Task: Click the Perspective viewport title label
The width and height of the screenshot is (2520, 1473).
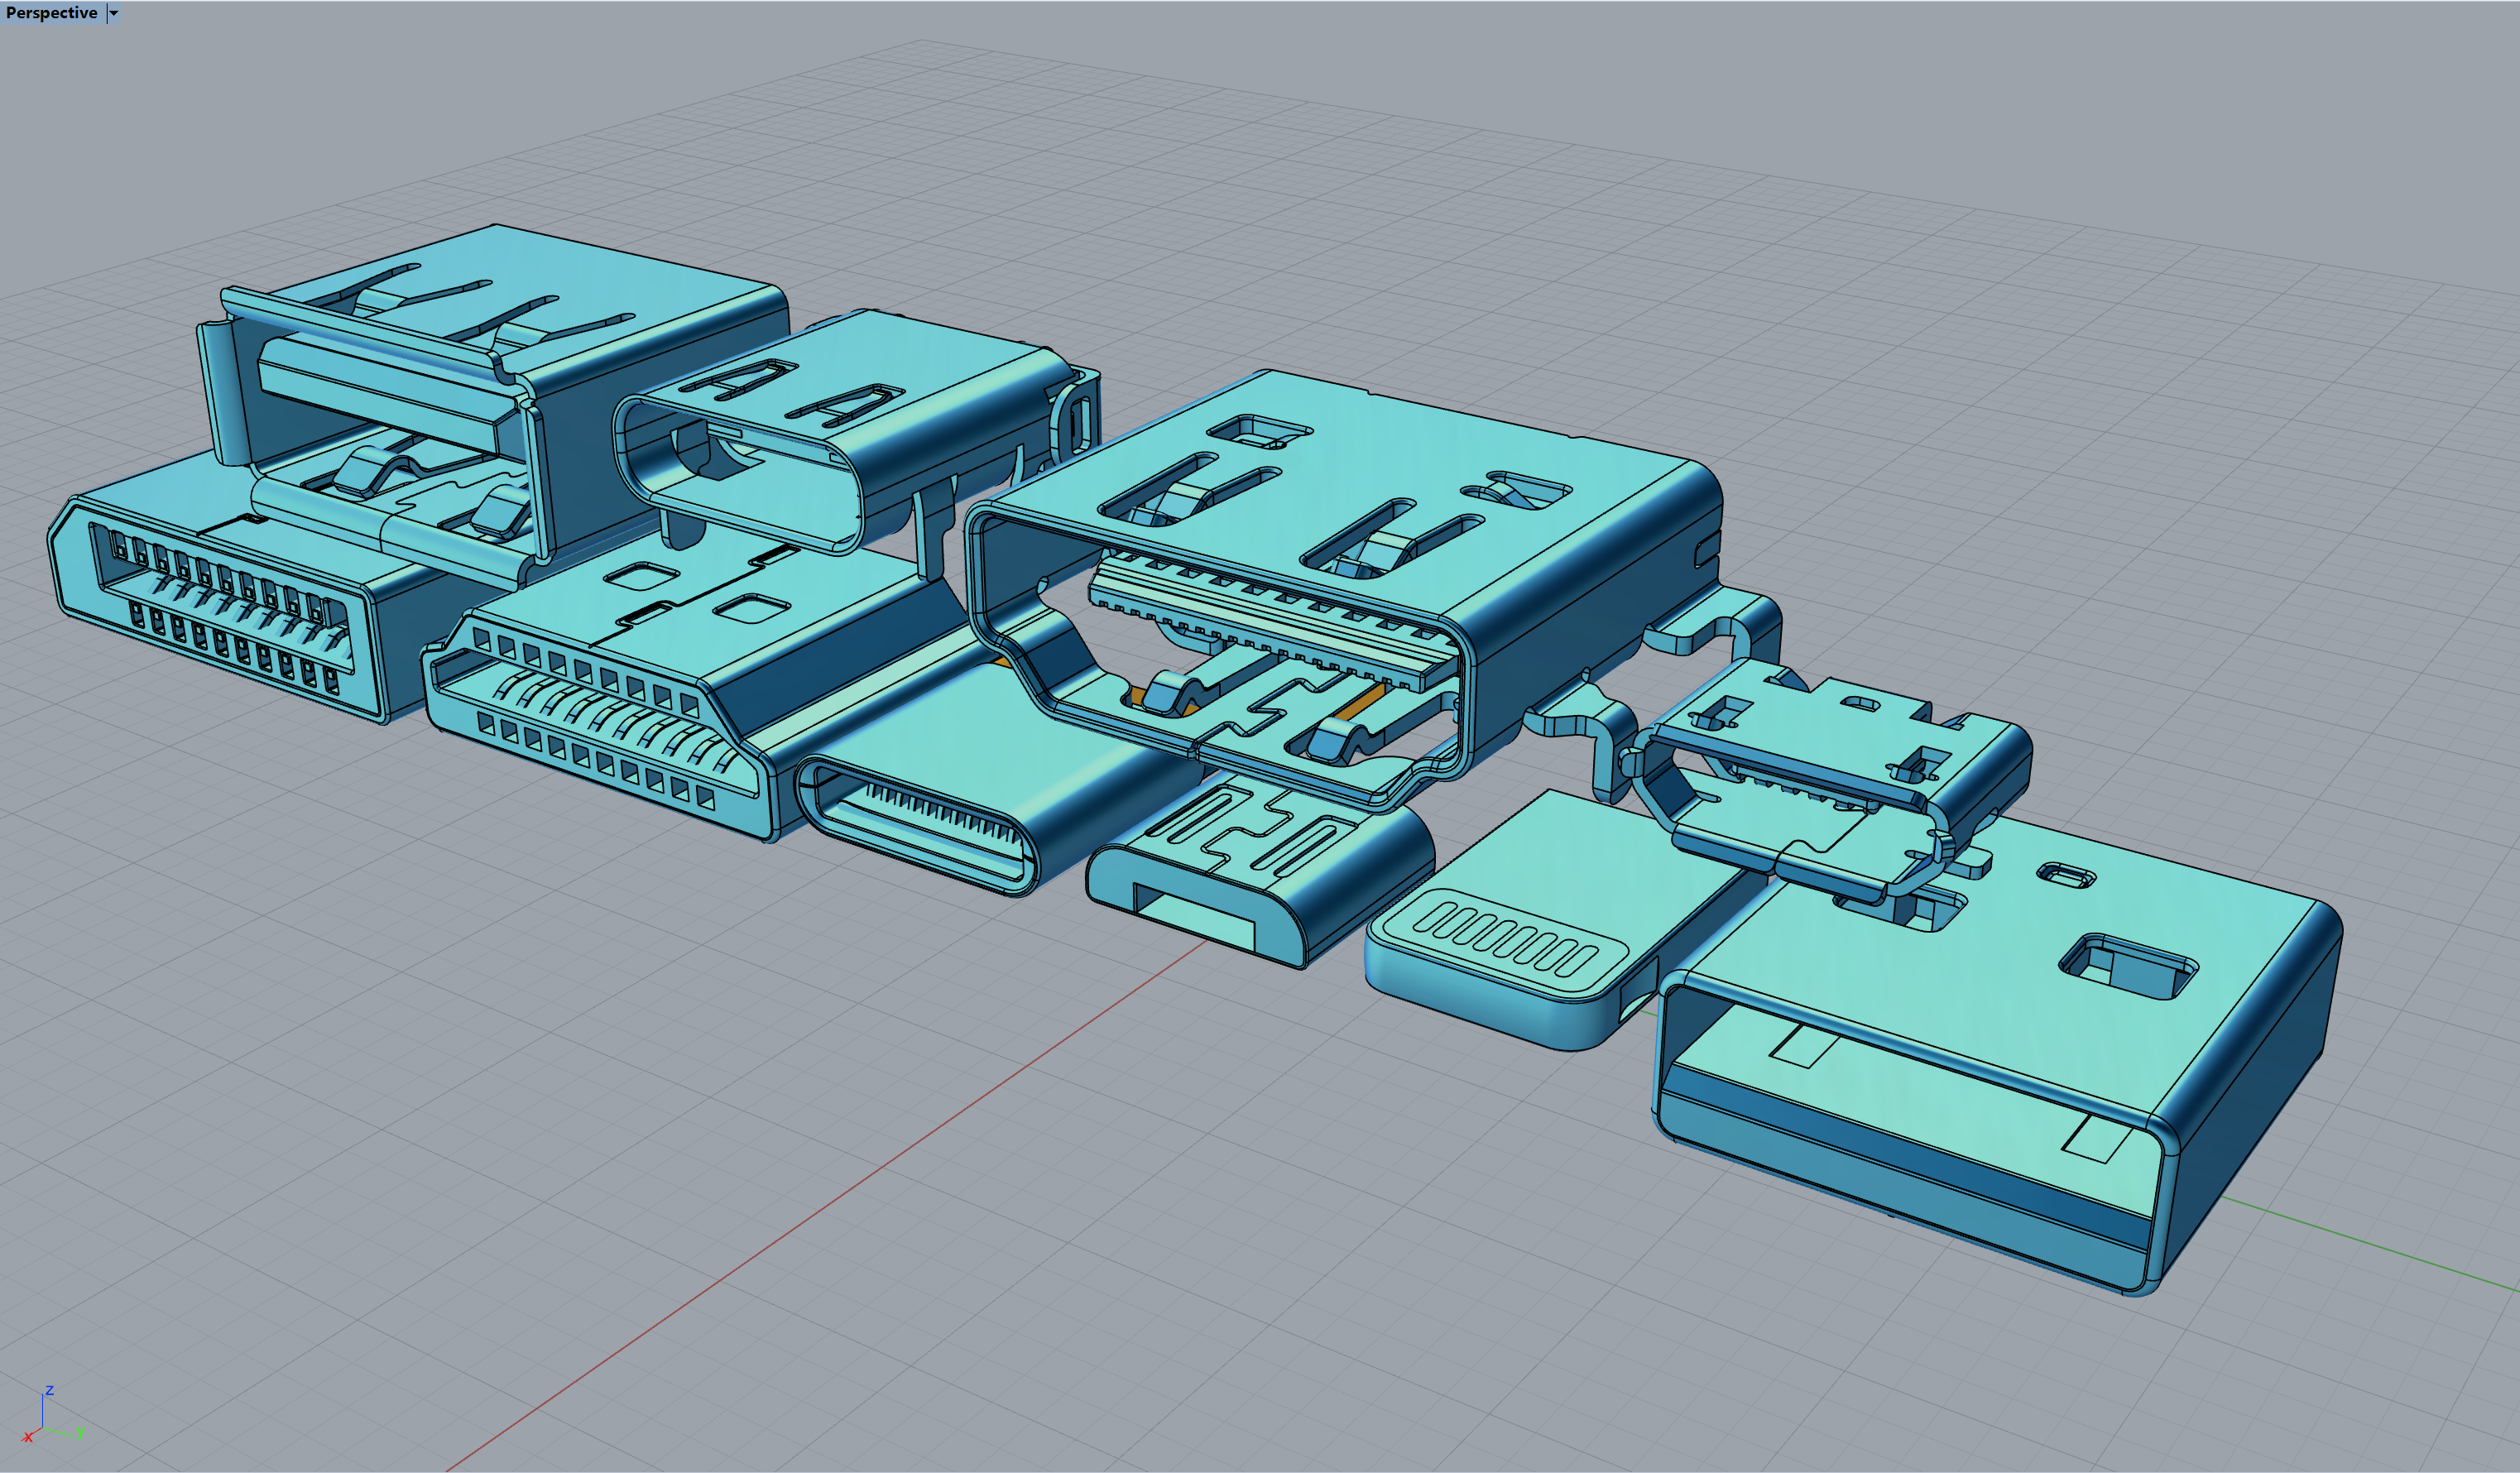Action: [x=51, y=13]
